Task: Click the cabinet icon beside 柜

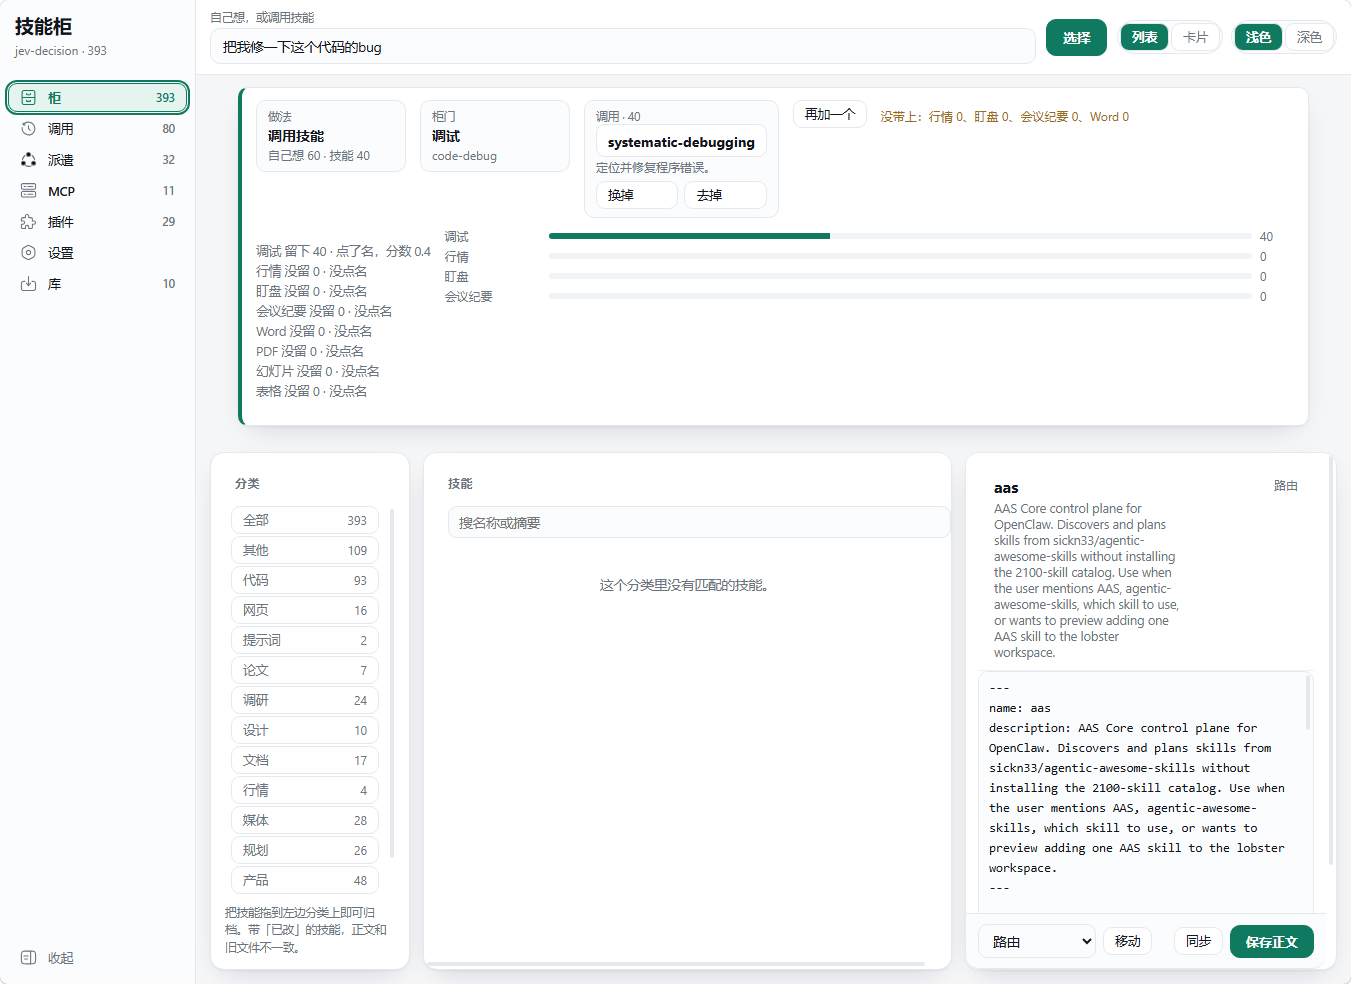Action: 28,98
